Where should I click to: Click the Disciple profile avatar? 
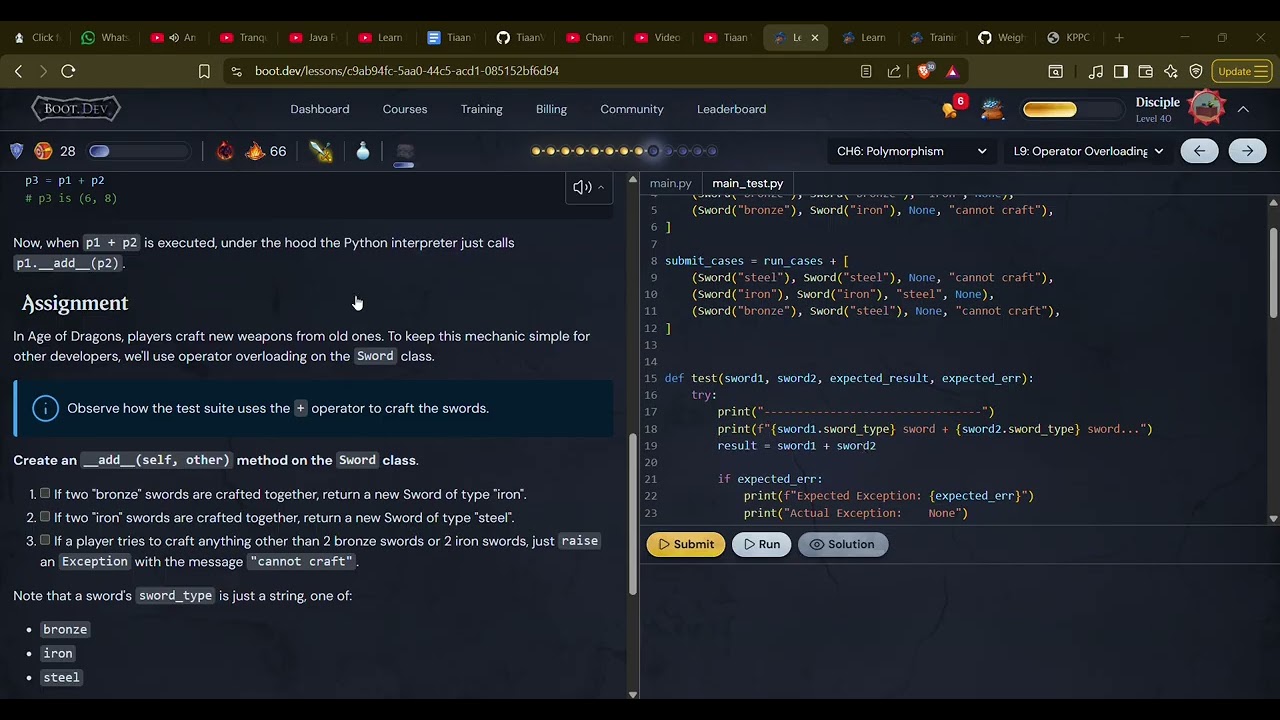(1207, 107)
